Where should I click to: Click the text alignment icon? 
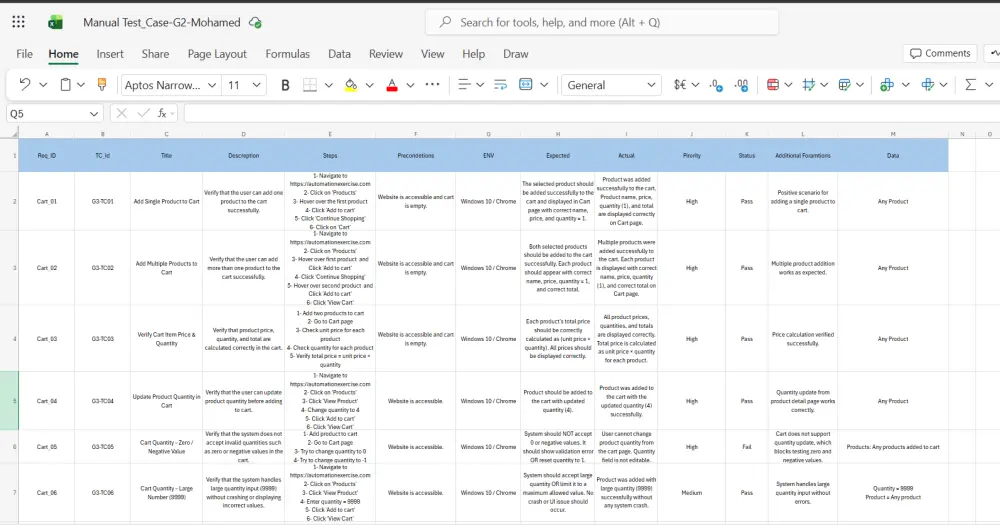click(x=464, y=84)
